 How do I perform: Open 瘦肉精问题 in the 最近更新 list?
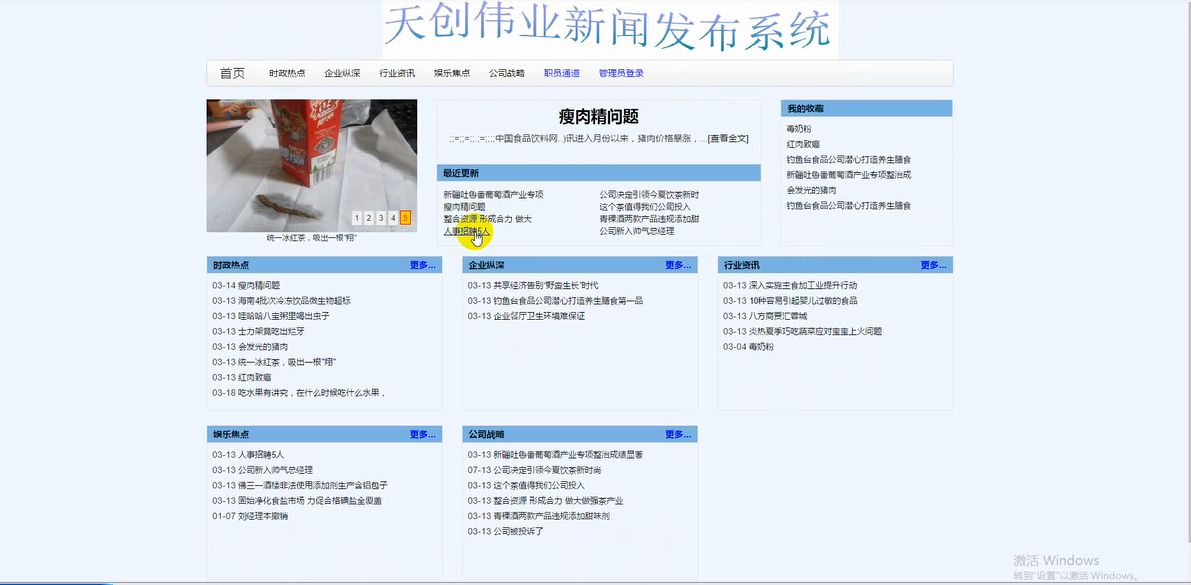click(465, 207)
